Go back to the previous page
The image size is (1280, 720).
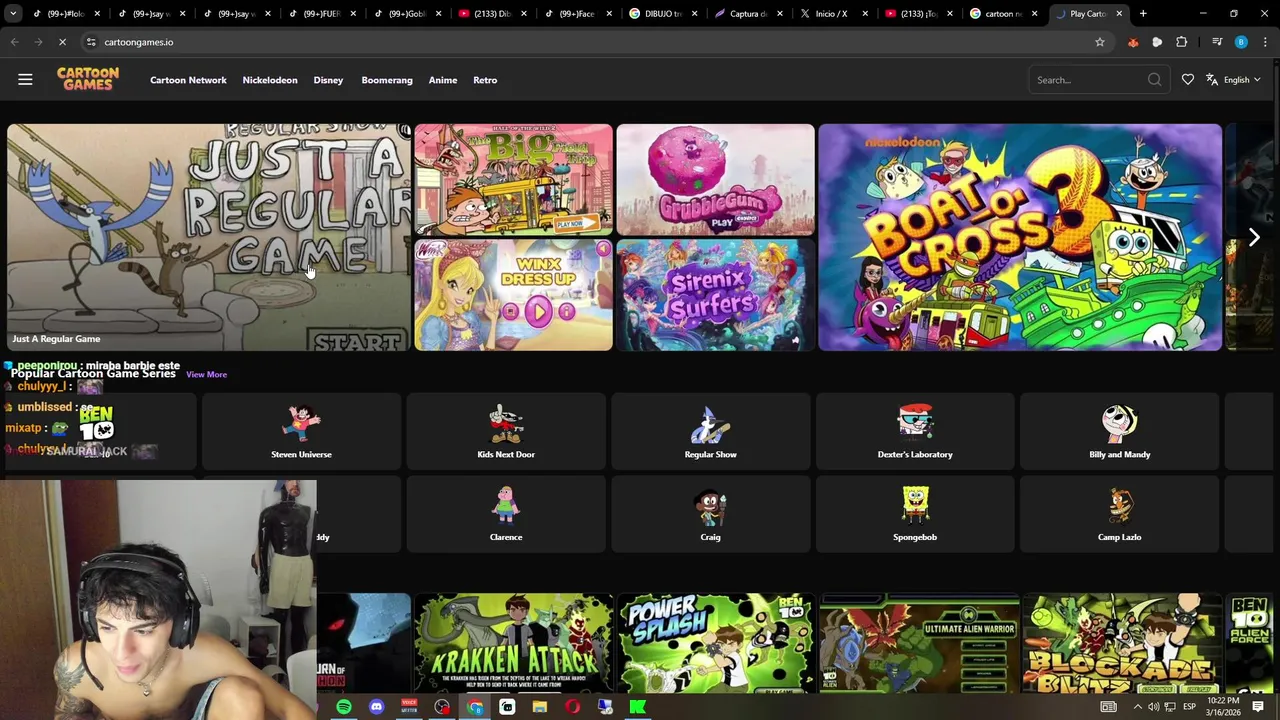pyautogui.click(x=14, y=42)
